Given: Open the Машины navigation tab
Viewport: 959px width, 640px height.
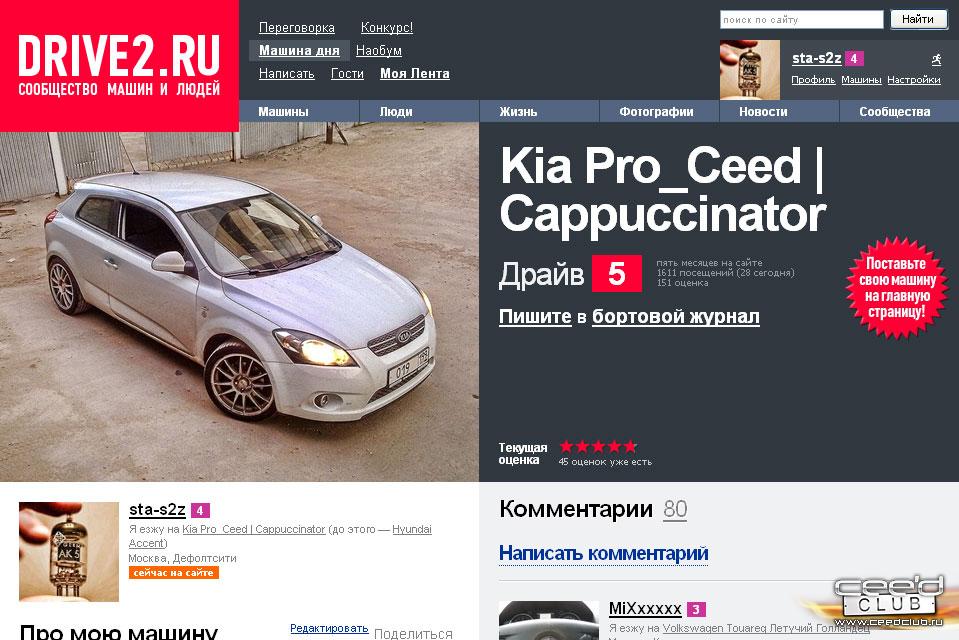Looking at the screenshot, I should click(283, 111).
